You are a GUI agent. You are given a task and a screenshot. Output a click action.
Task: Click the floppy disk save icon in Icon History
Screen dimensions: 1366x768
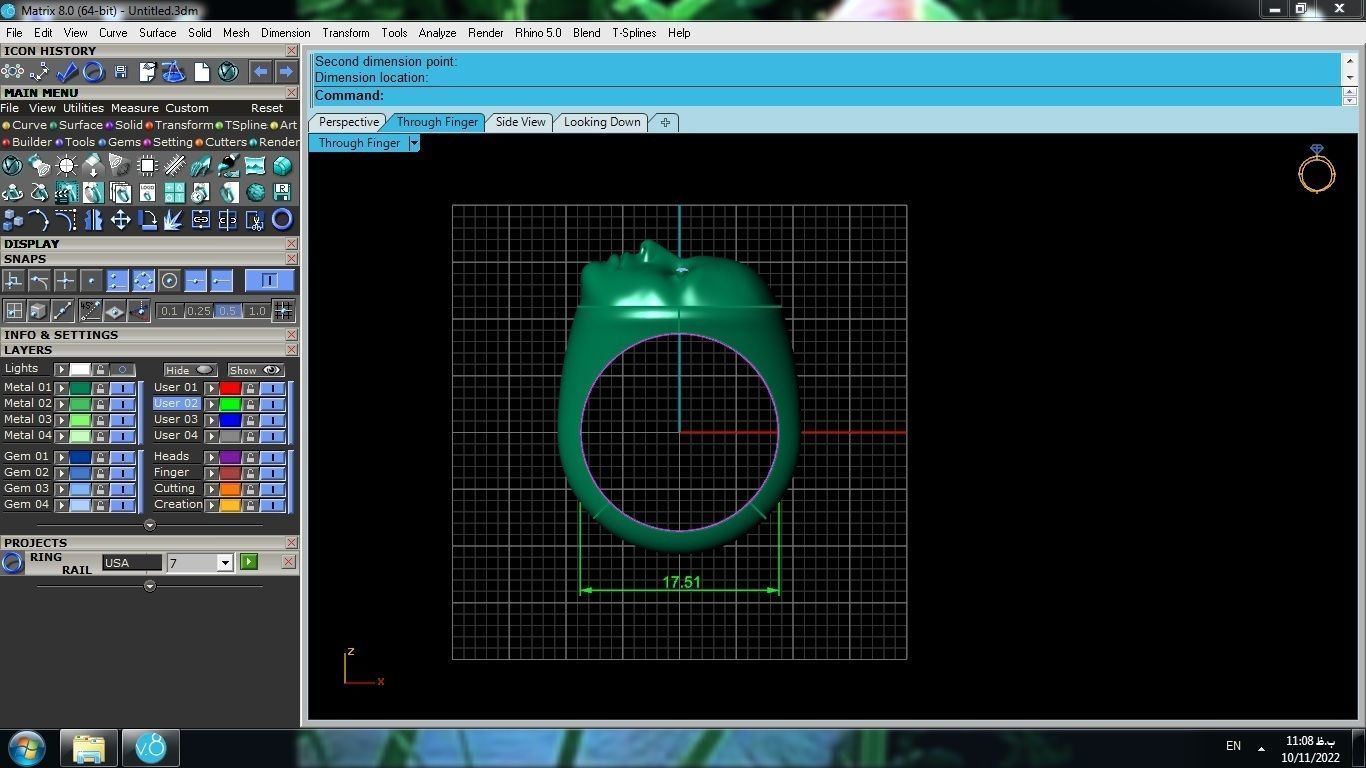coord(120,72)
